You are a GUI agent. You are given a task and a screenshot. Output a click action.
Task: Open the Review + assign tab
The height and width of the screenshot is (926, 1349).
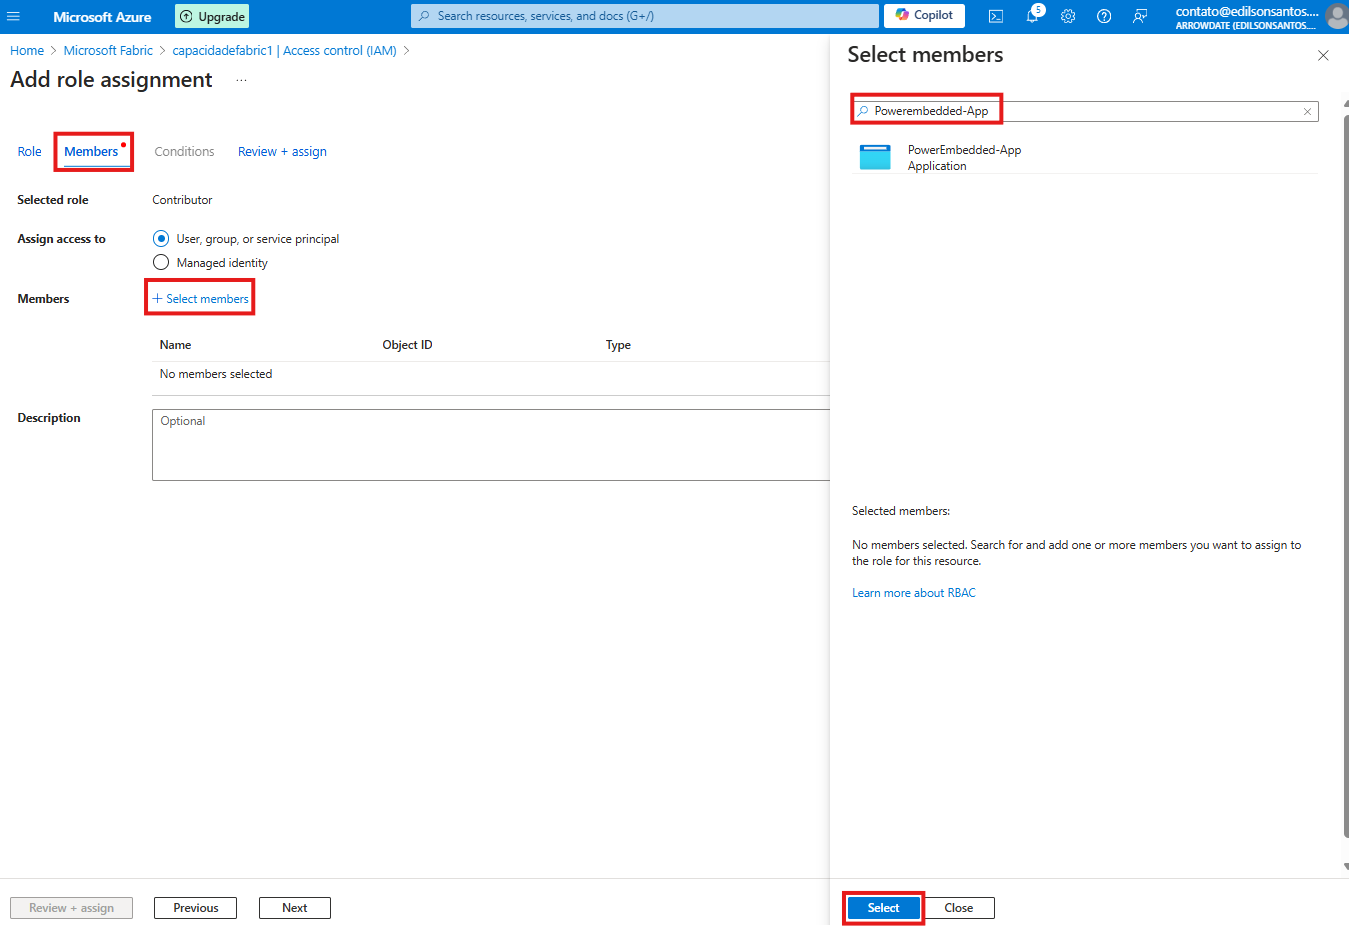pos(282,152)
